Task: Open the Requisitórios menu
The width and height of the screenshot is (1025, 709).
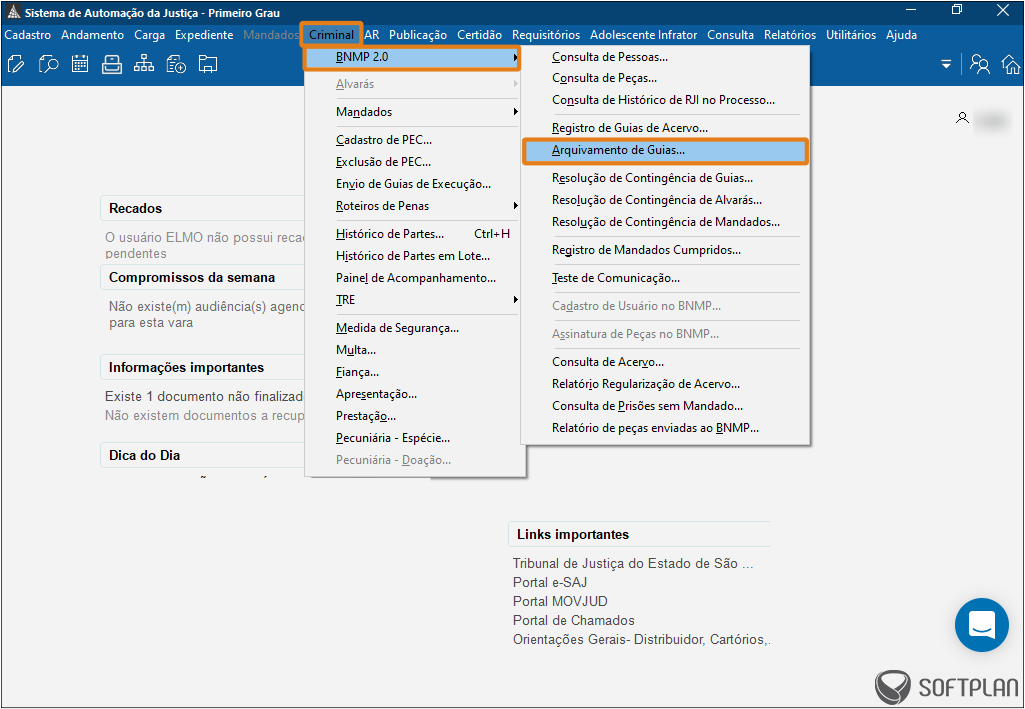Action: coord(546,35)
